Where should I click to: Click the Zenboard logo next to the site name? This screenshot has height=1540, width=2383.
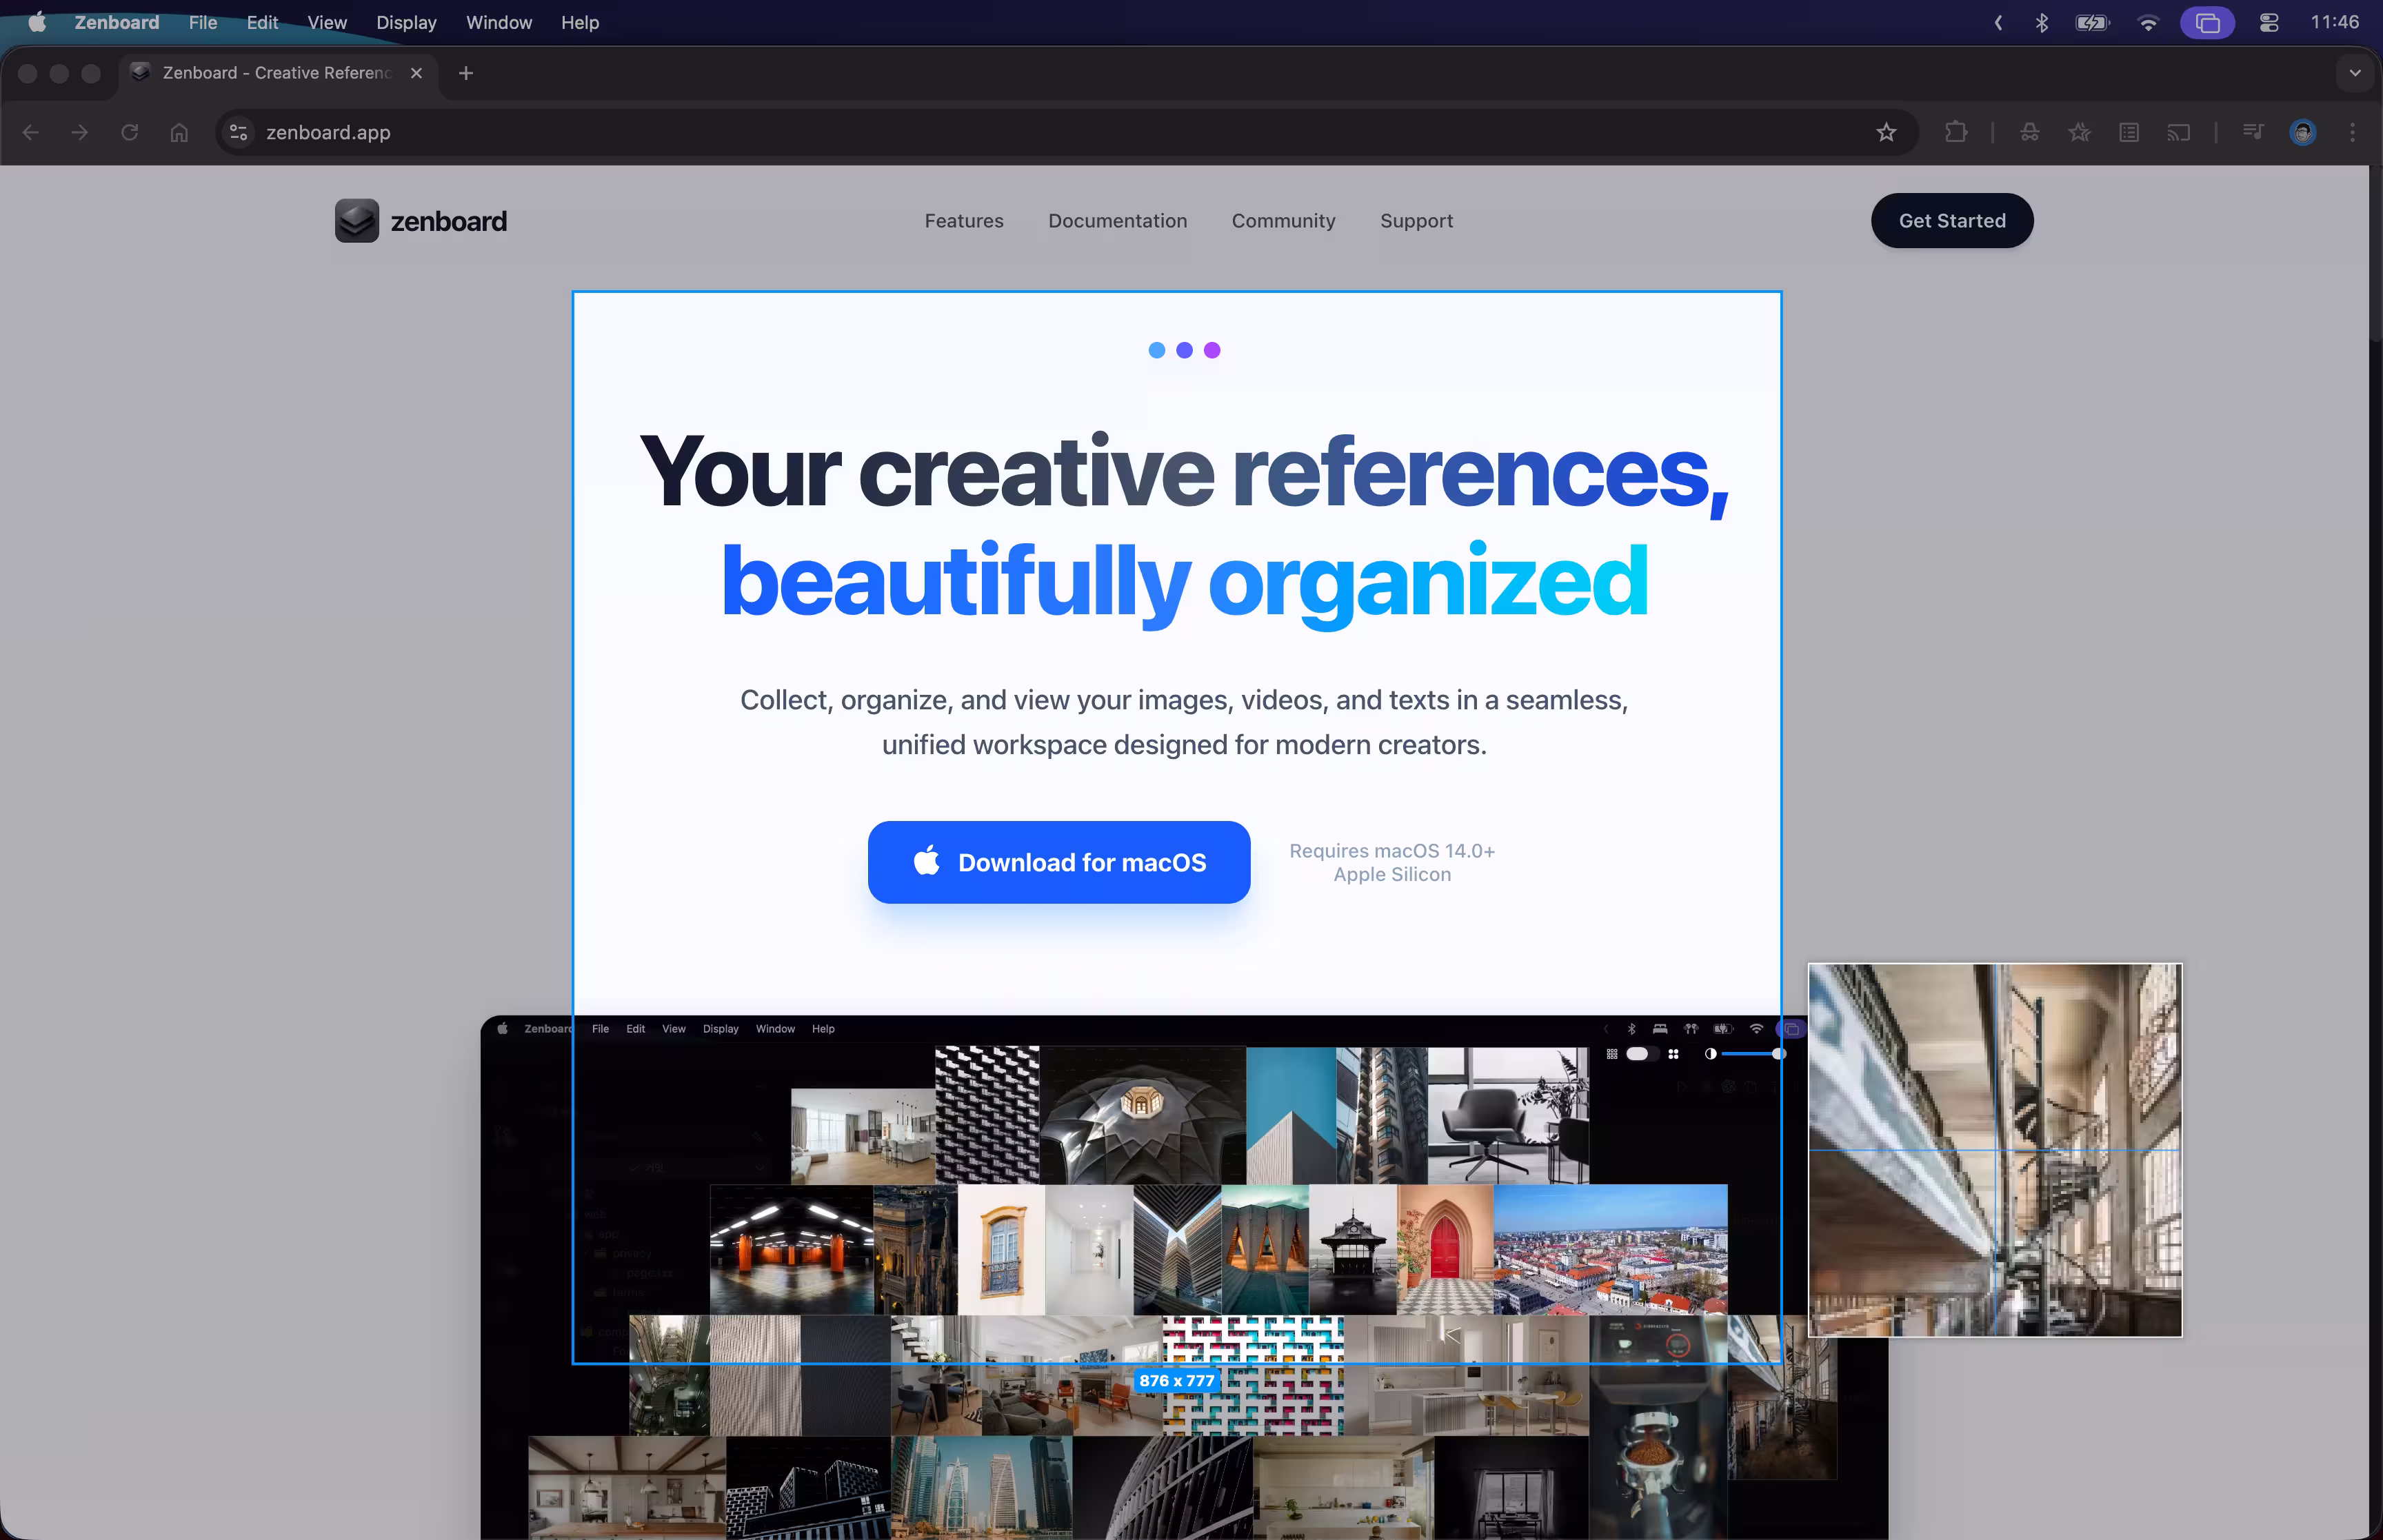356,220
